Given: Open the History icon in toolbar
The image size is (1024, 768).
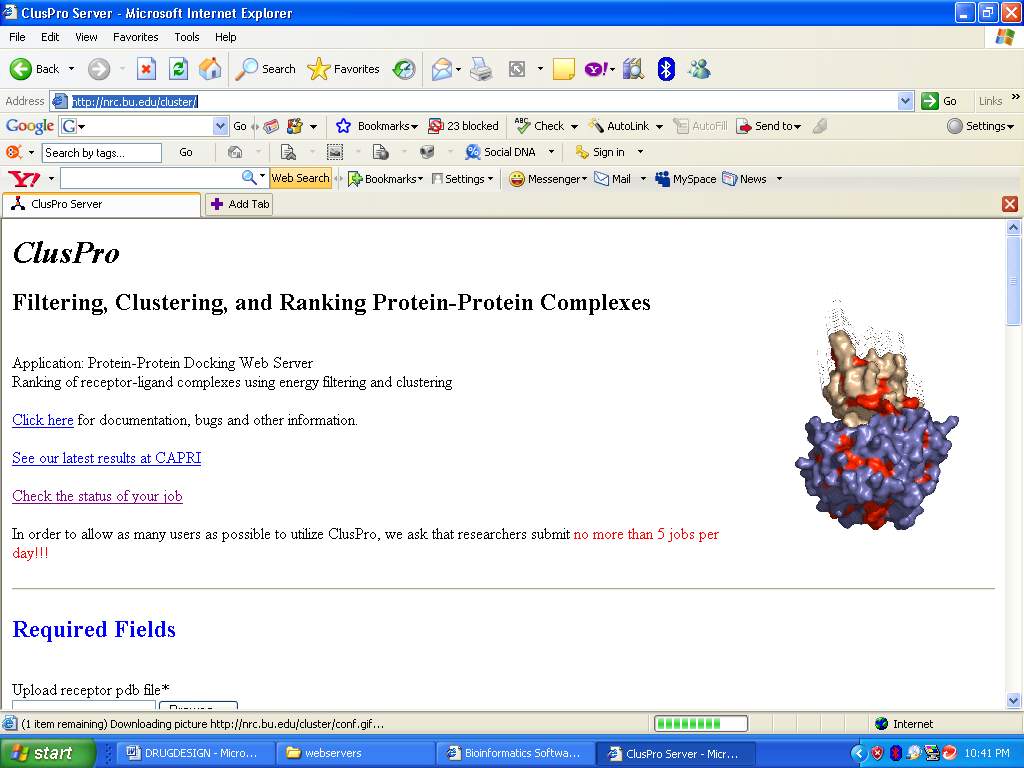Looking at the screenshot, I should [x=404, y=69].
